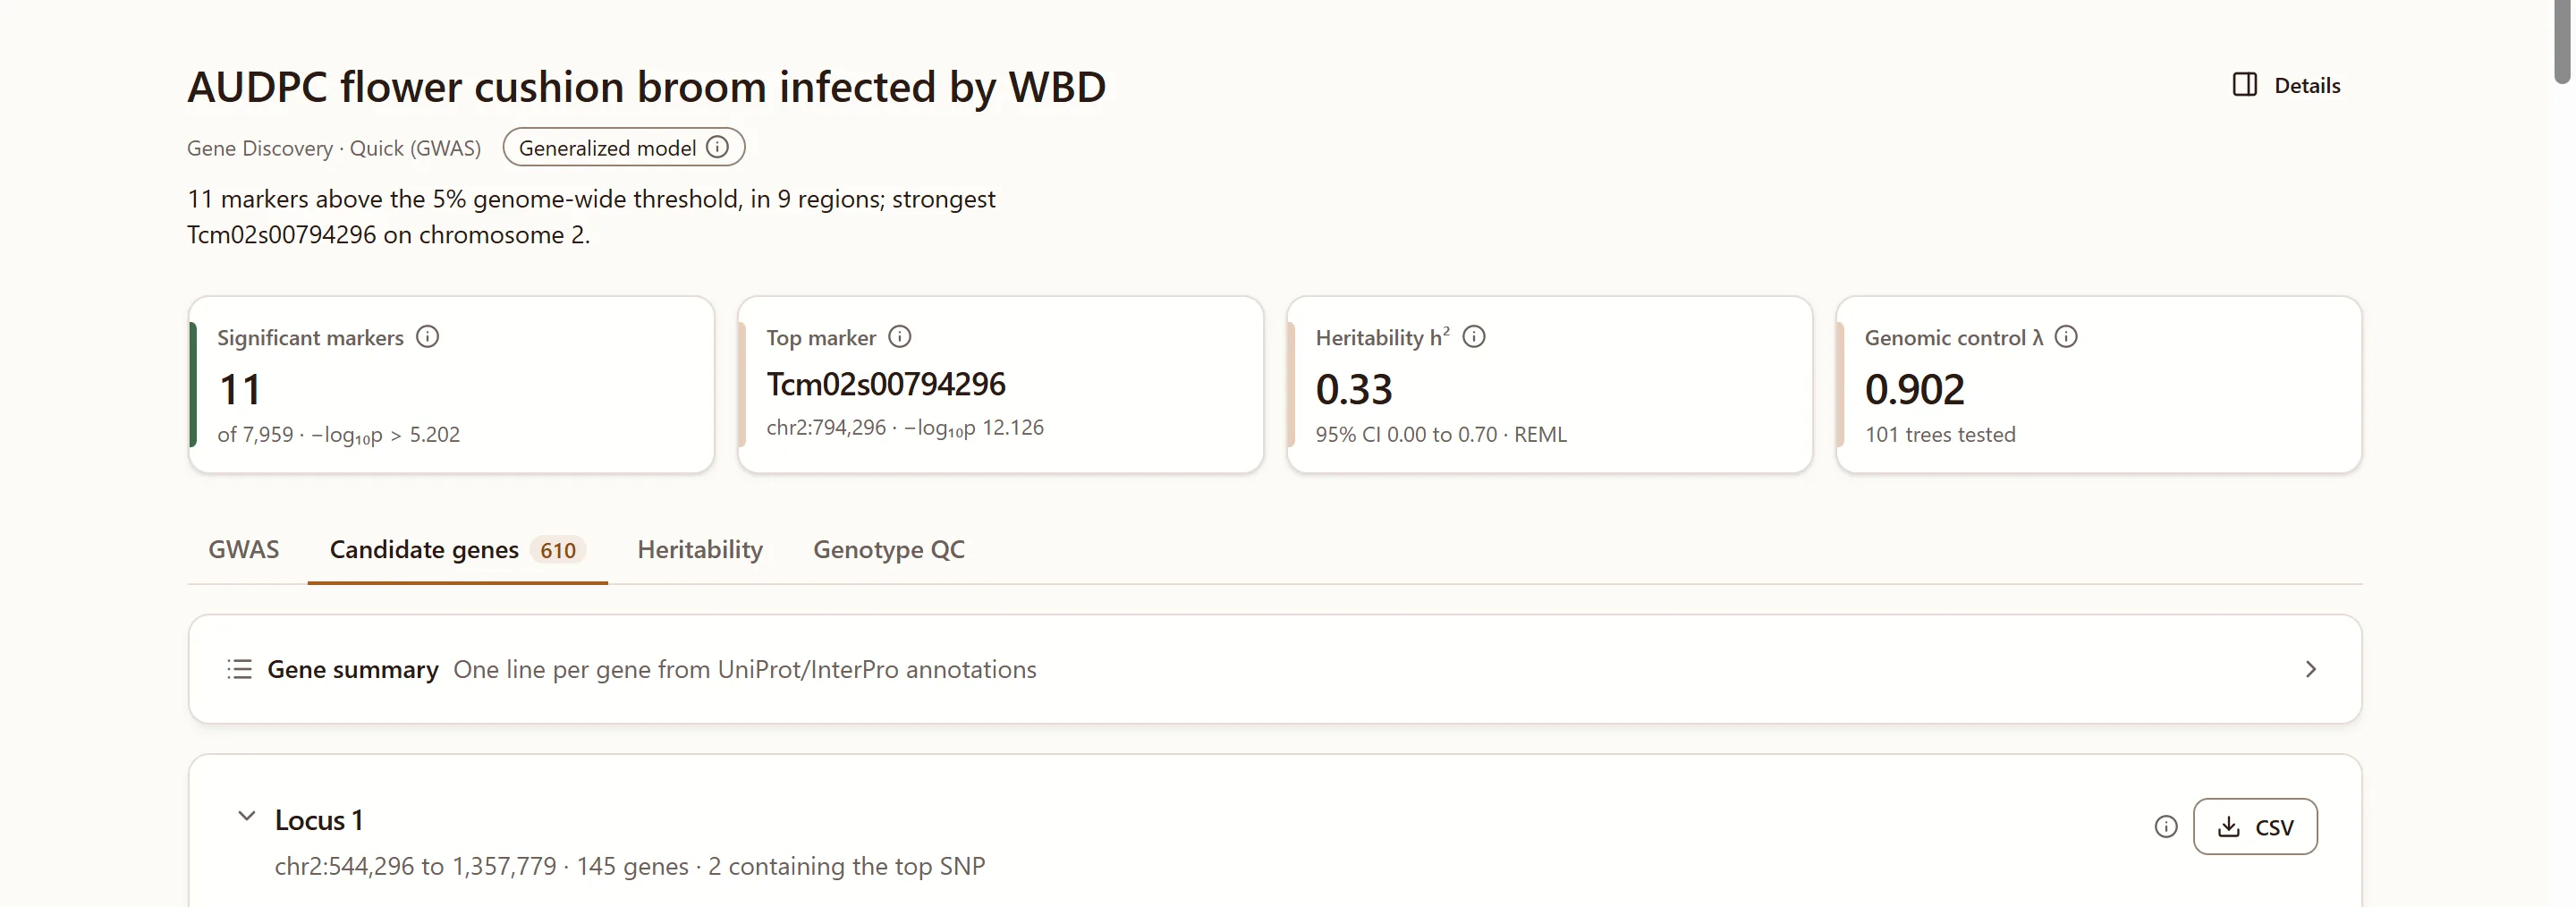Click info icon beside Heritability h²
Image resolution: width=2576 pixels, height=907 pixels.
point(1473,337)
